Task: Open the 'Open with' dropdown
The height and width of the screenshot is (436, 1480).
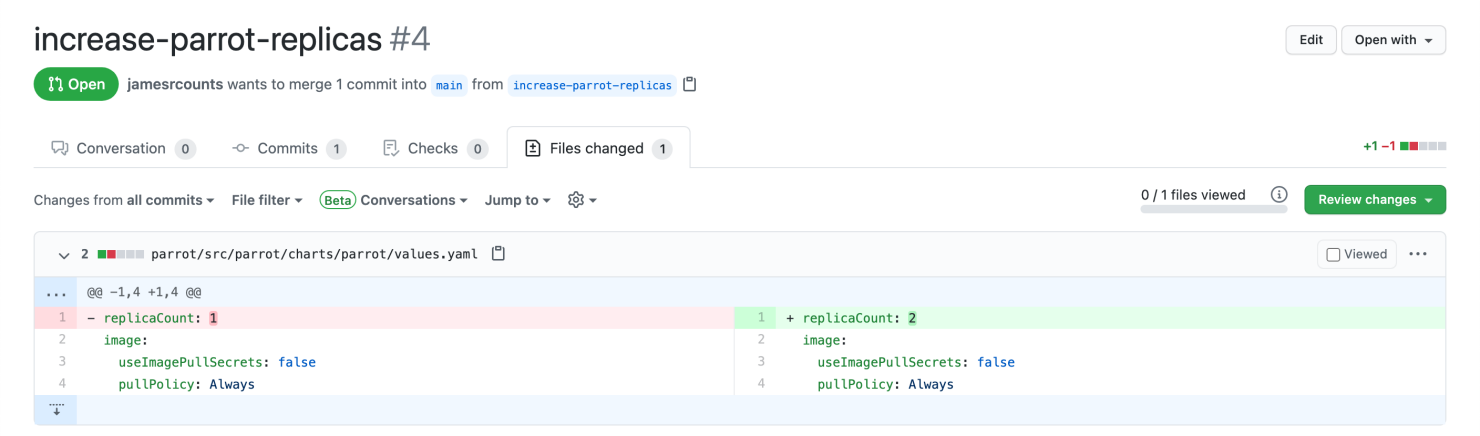Action: click(1393, 40)
